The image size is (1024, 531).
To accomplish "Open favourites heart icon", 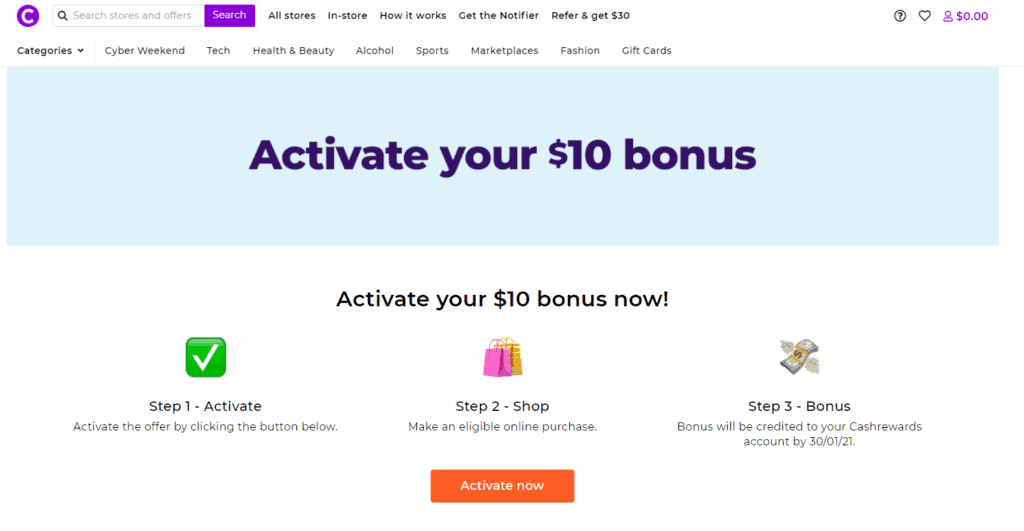I will point(925,16).
